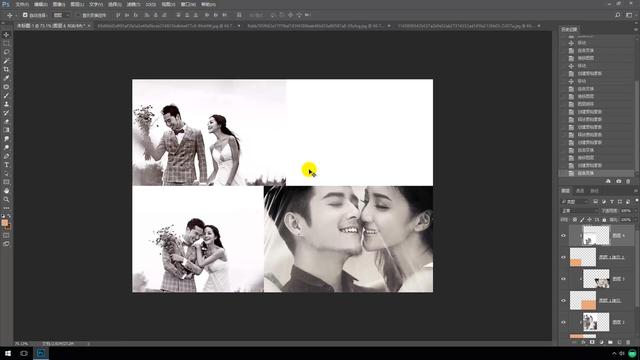
Task: Select the Clone Stamp tool
Action: 6,104
